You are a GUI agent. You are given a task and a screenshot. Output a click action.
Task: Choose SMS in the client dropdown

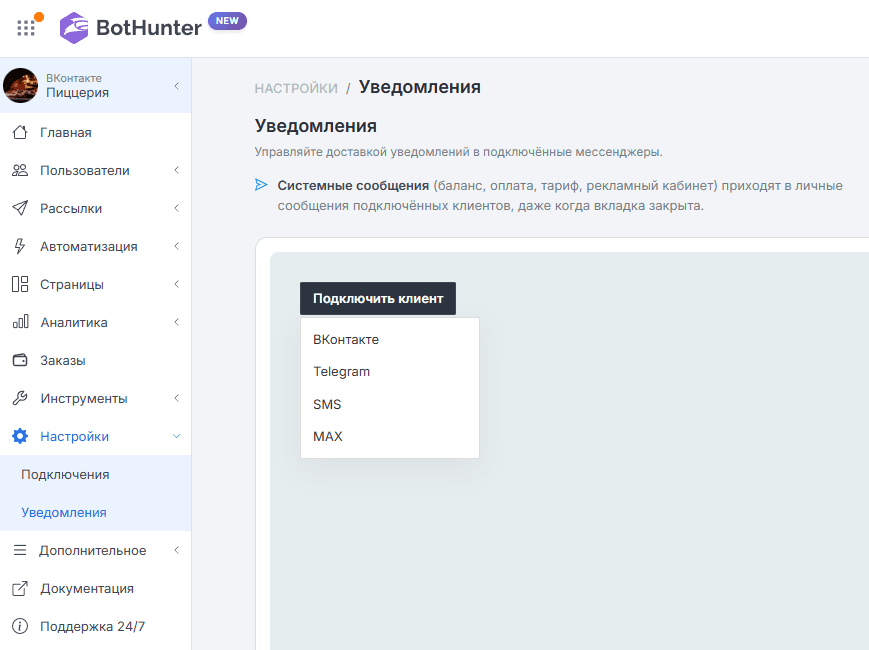point(390,405)
